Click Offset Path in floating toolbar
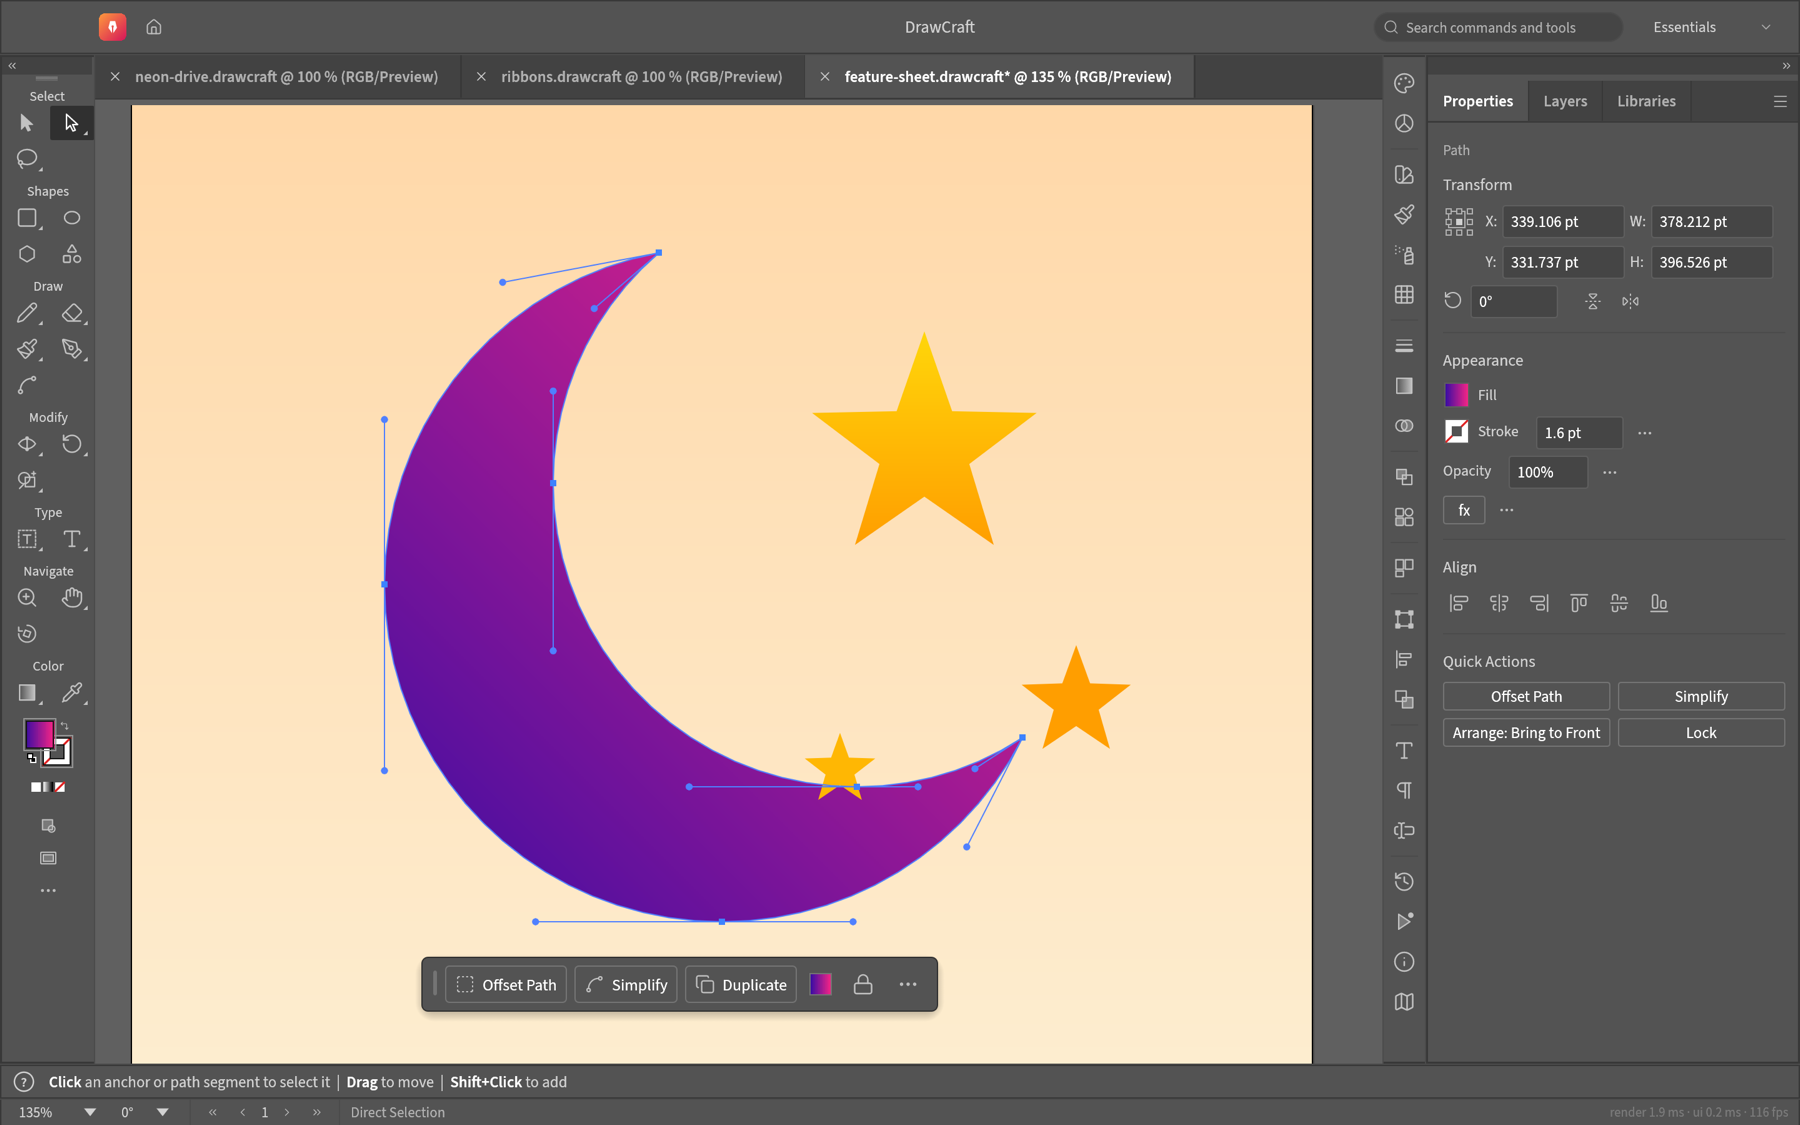1800x1125 pixels. (507, 985)
